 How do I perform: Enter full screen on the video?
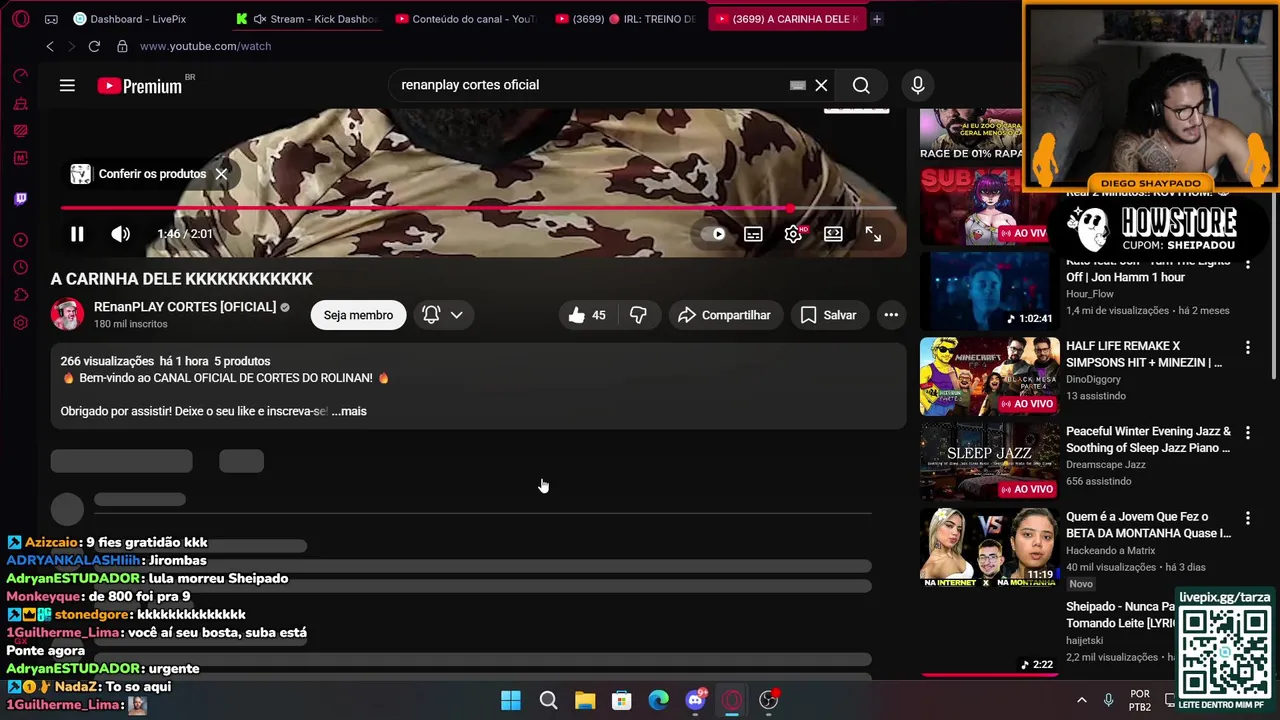click(873, 234)
